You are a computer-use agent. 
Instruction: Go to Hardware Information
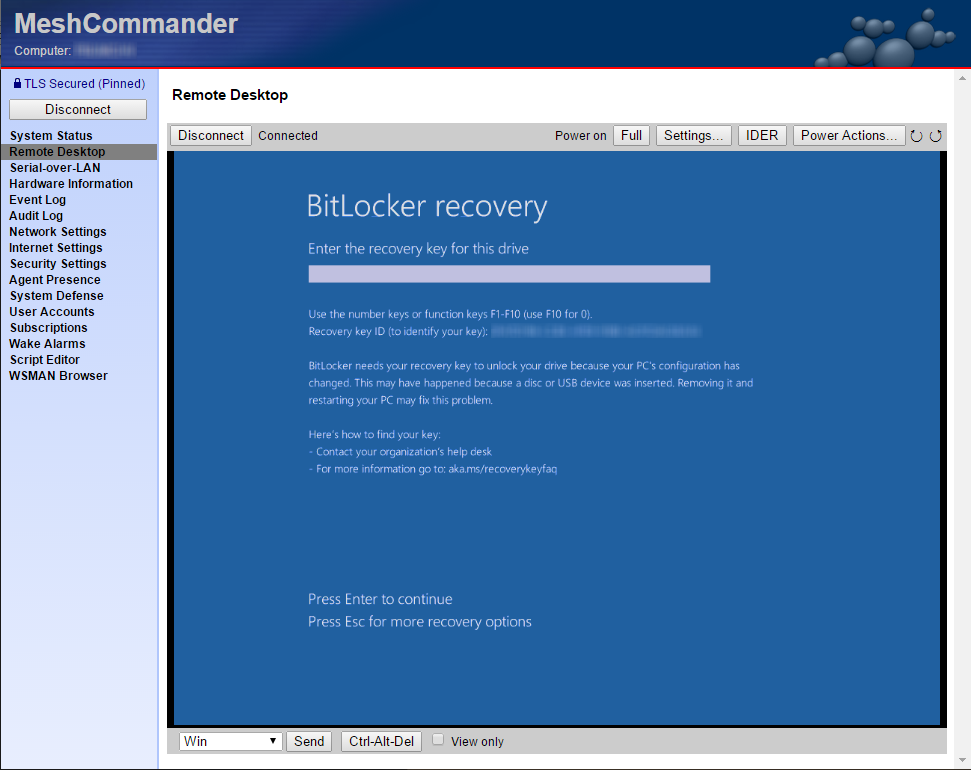[x=71, y=184]
